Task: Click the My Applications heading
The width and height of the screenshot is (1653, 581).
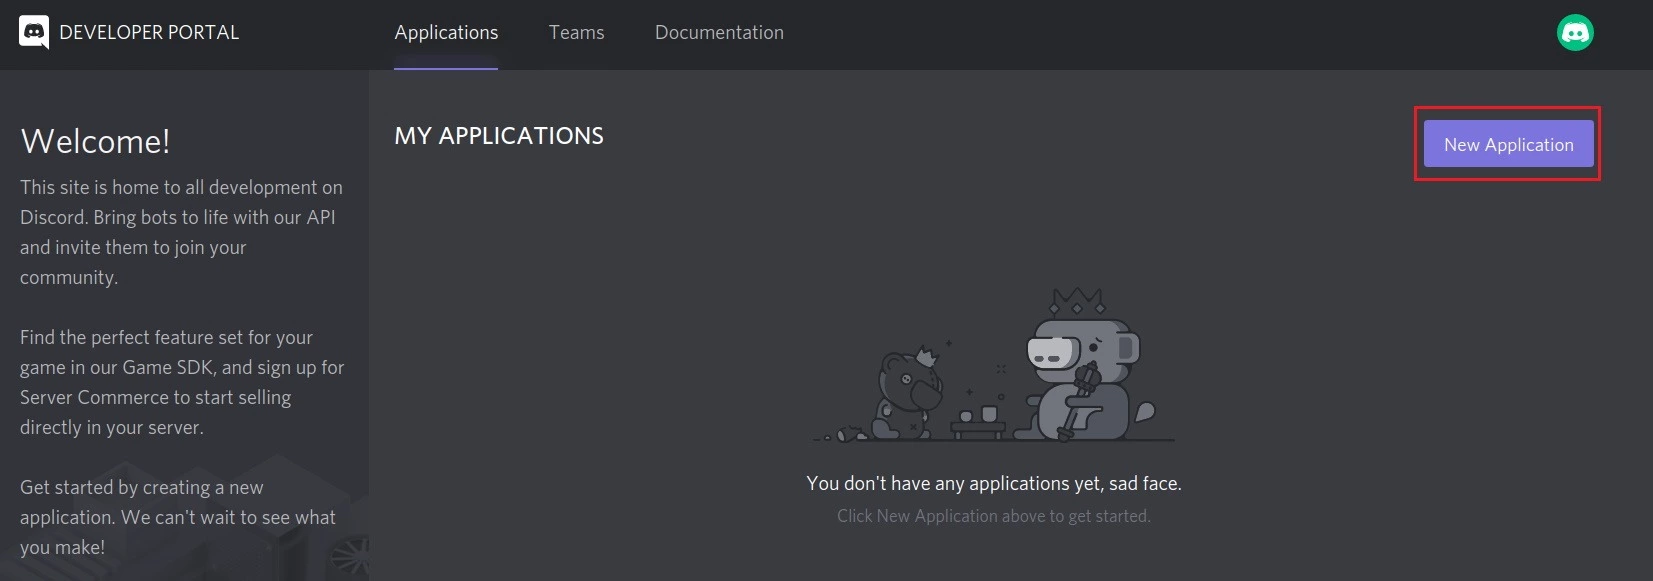Action: (499, 136)
